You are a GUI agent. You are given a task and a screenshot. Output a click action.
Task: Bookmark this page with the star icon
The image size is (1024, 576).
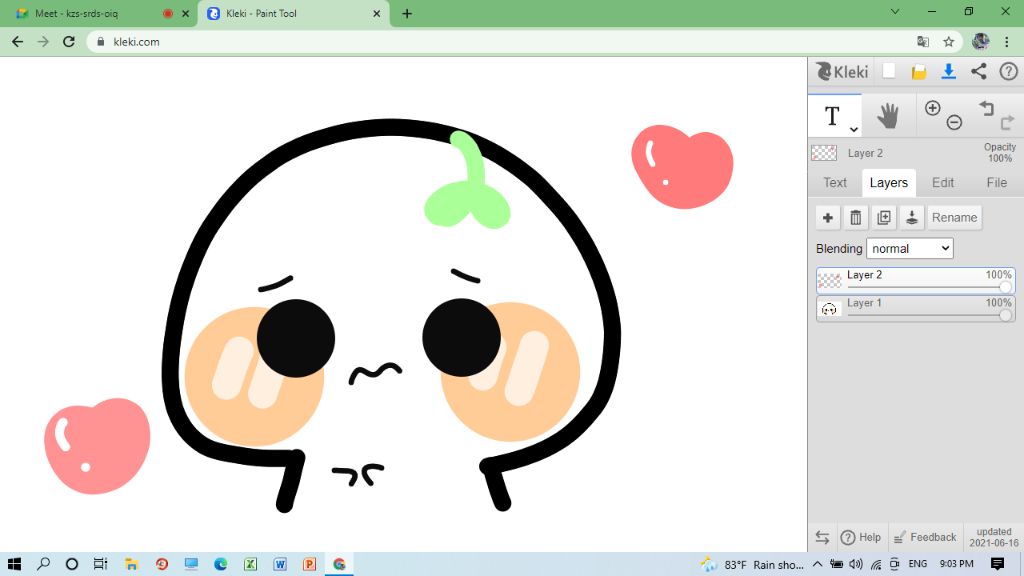click(x=948, y=41)
